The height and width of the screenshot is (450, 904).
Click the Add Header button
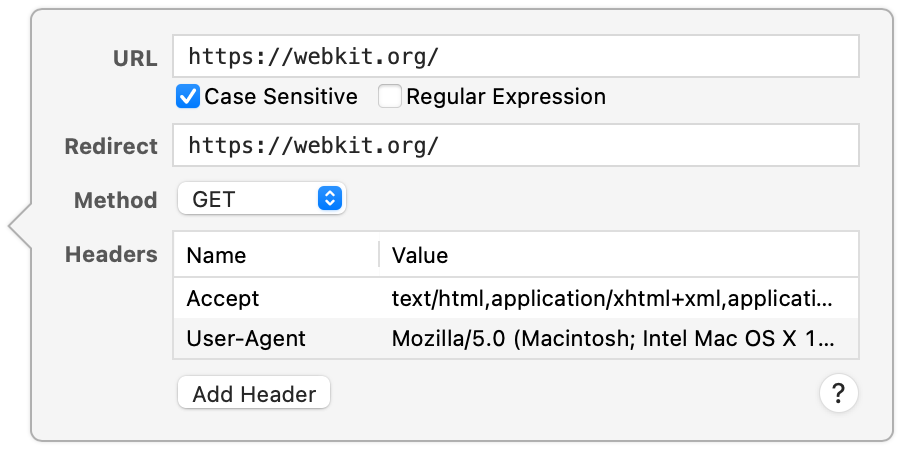click(x=254, y=394)
